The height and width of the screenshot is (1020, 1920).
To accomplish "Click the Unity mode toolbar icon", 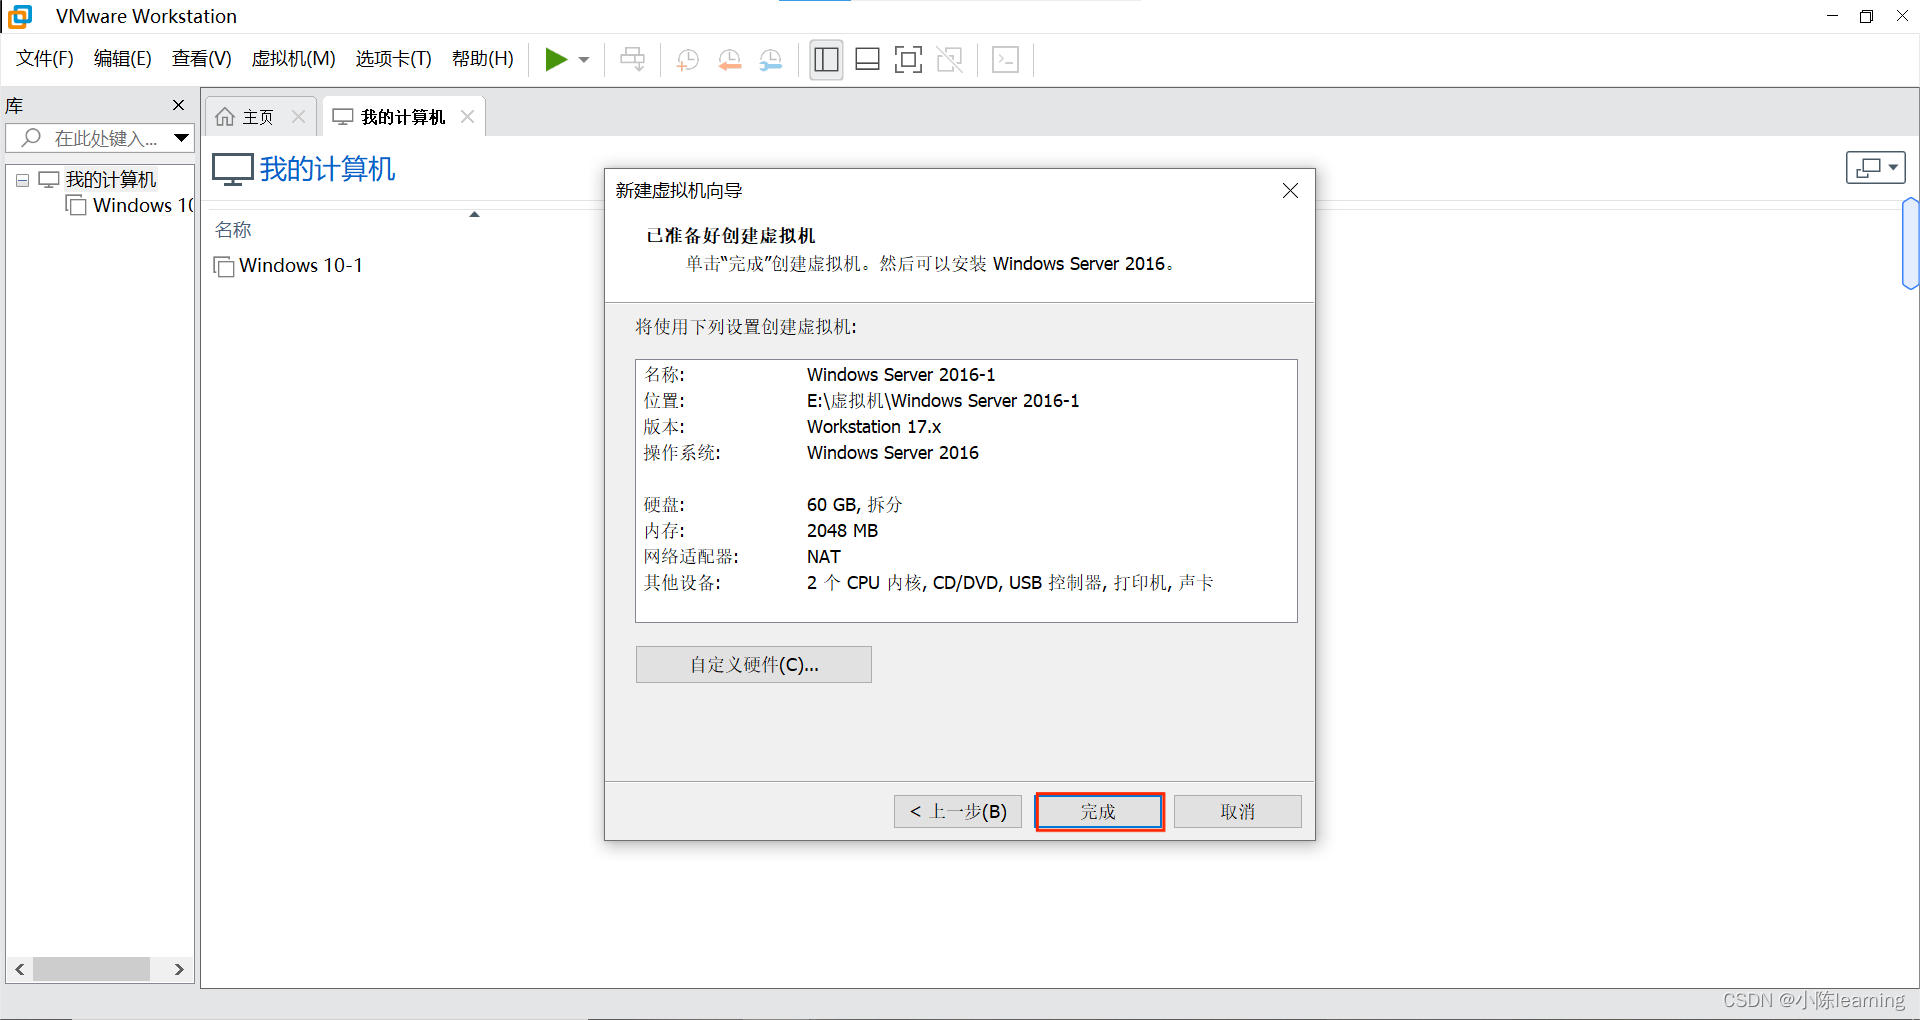I will [x=949, y=60].
